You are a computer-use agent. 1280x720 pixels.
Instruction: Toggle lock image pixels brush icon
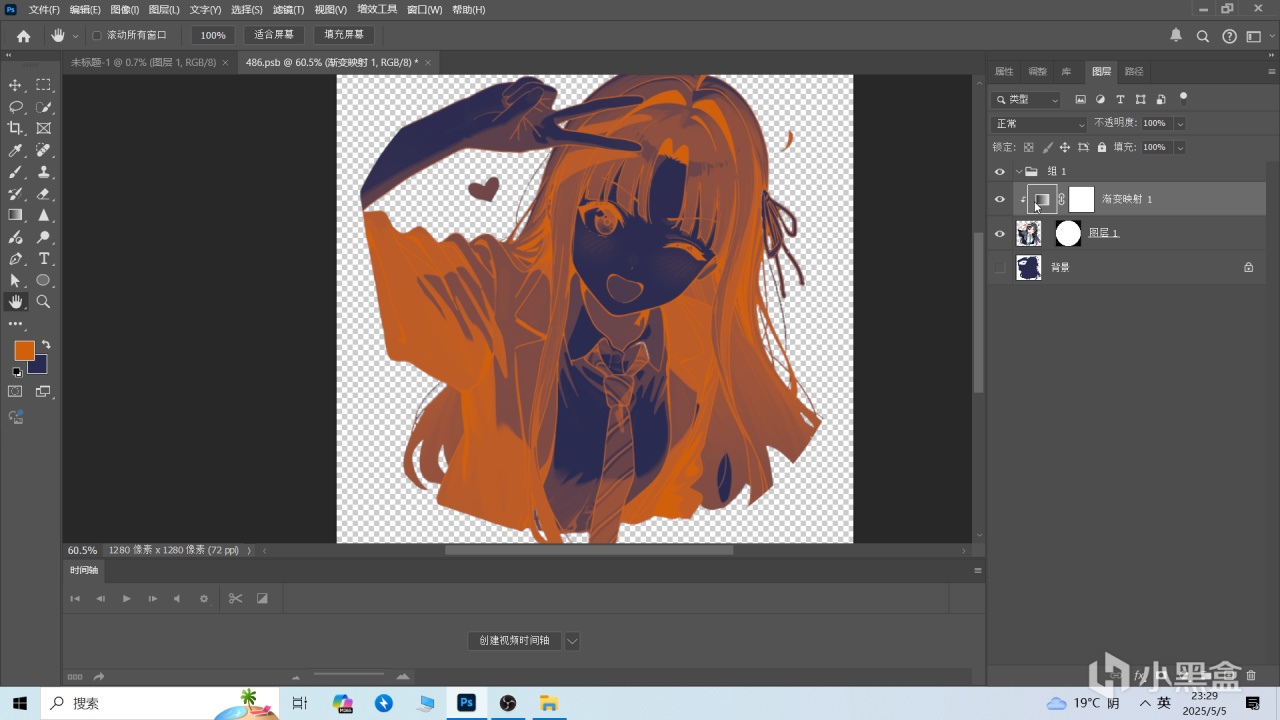tap(1046, 147)
